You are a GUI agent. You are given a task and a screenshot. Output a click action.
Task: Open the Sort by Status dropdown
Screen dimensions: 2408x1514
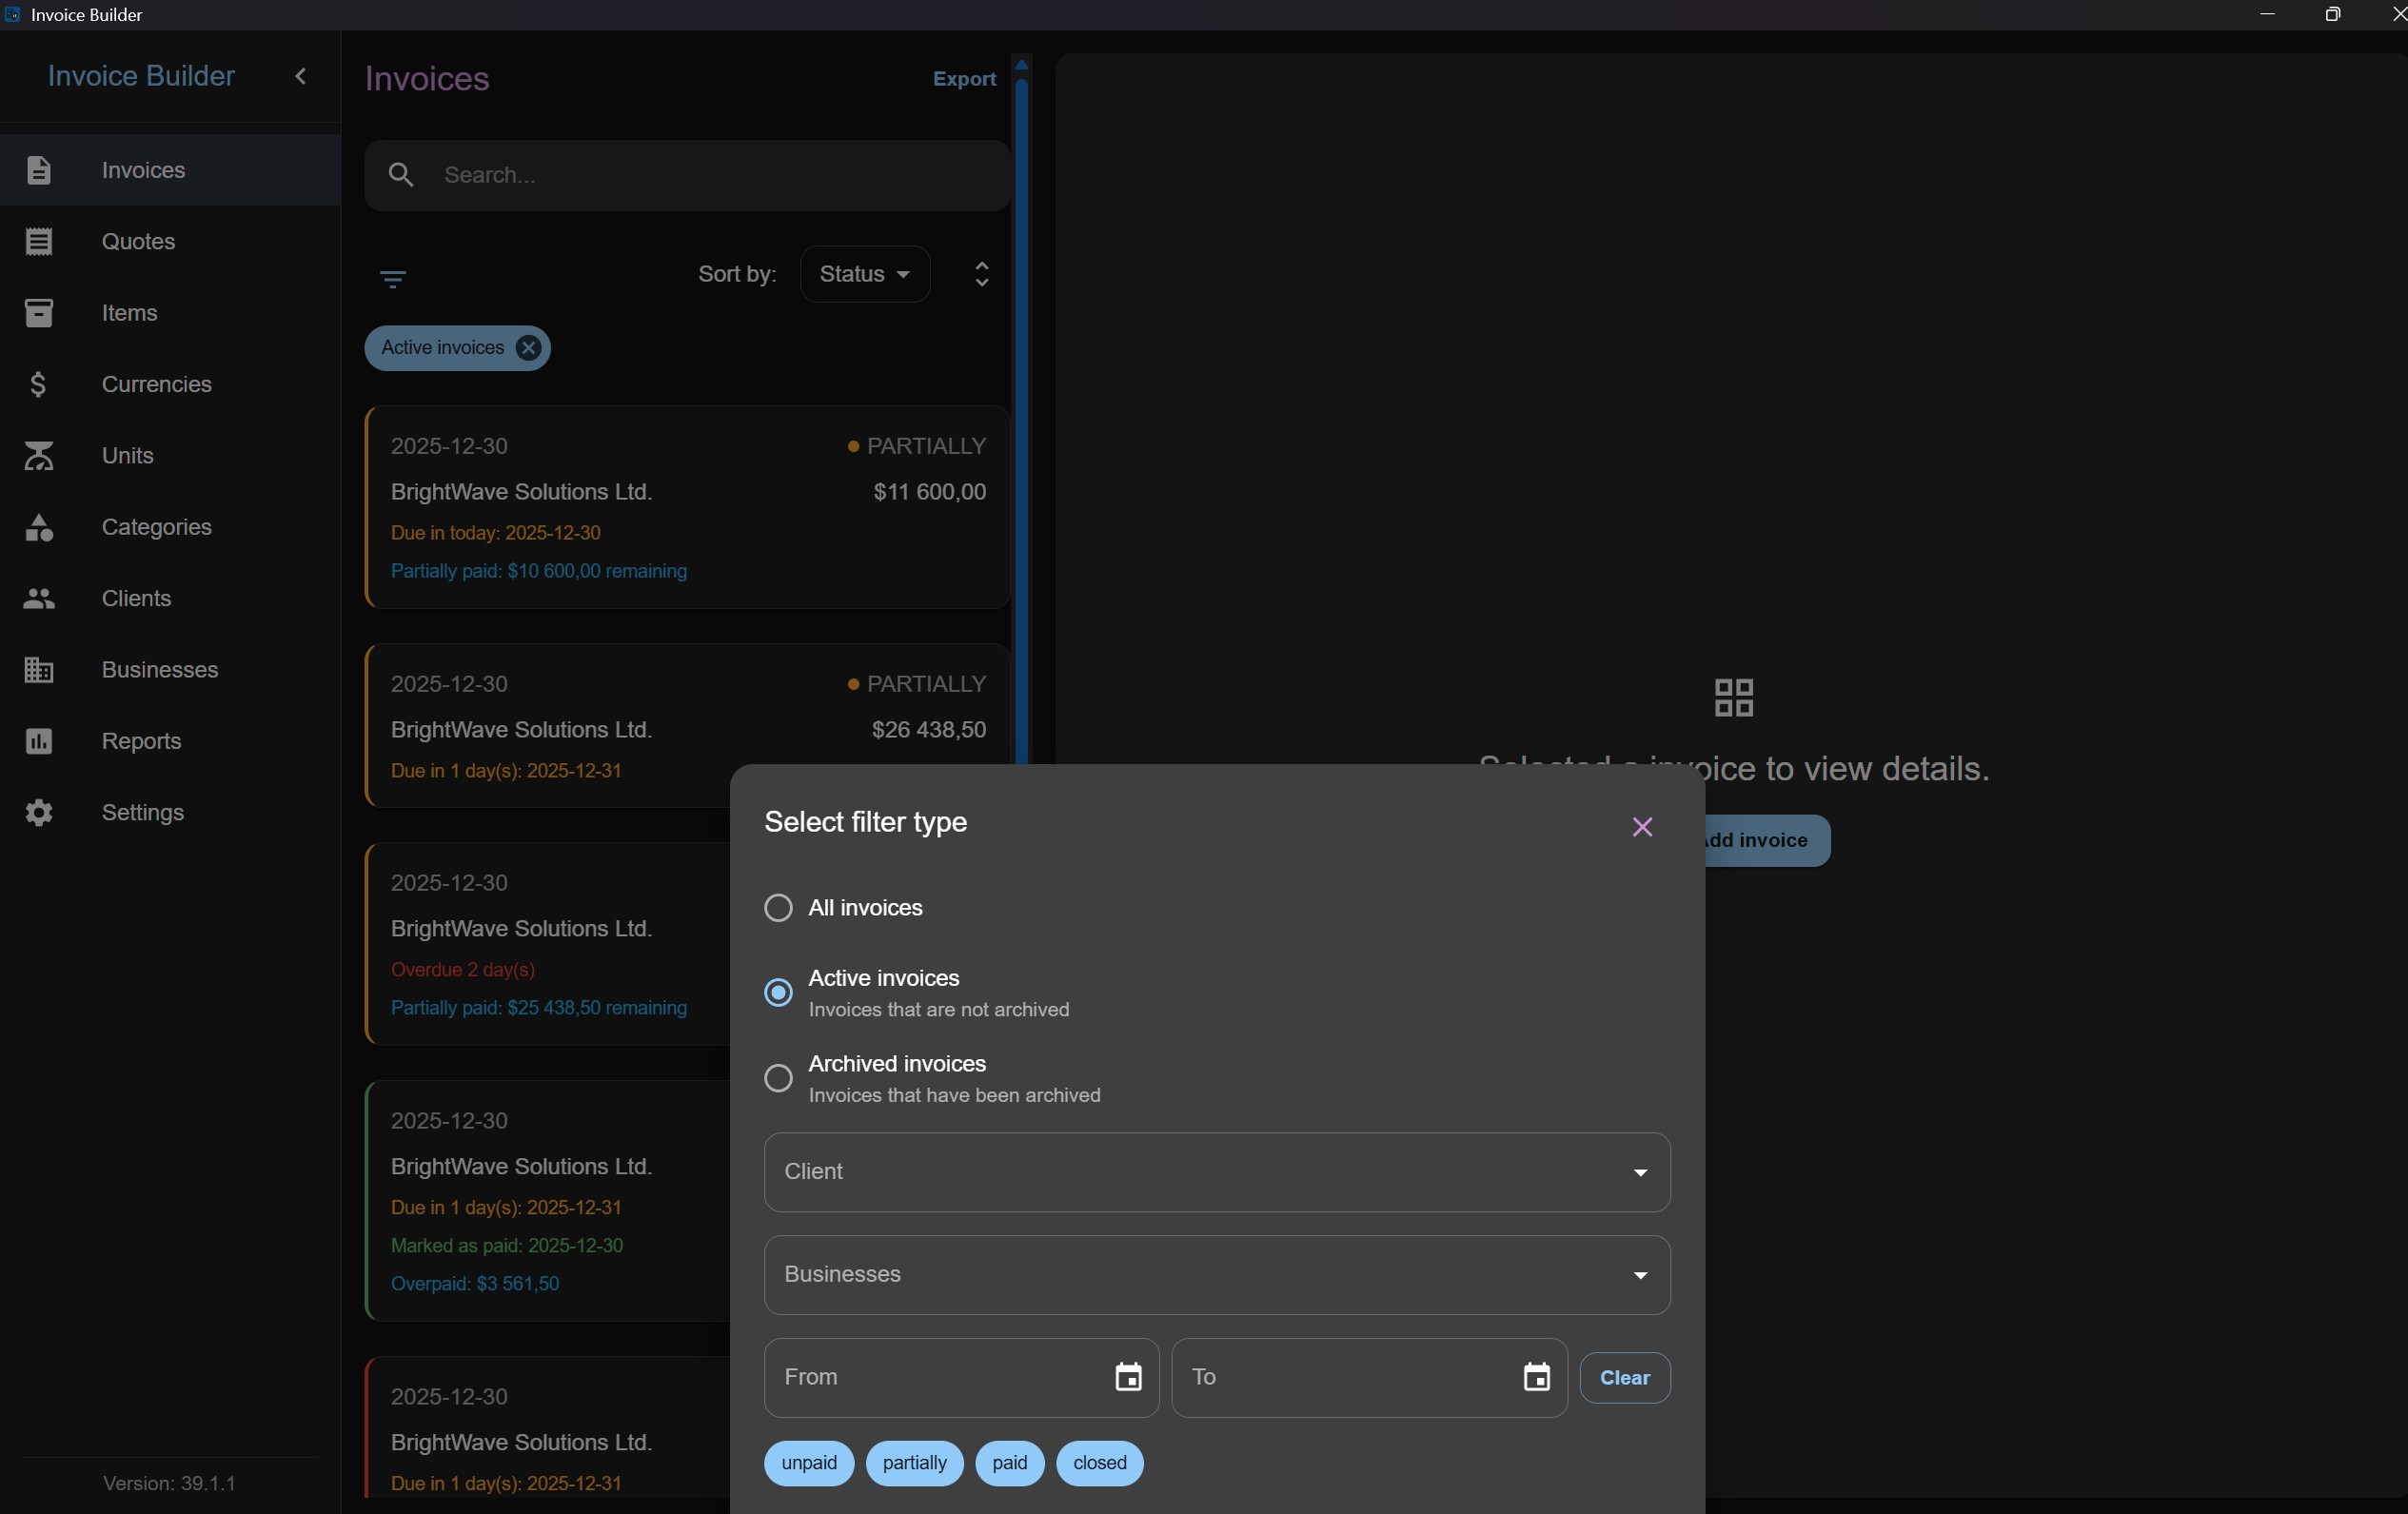click(x=865, y=274)
